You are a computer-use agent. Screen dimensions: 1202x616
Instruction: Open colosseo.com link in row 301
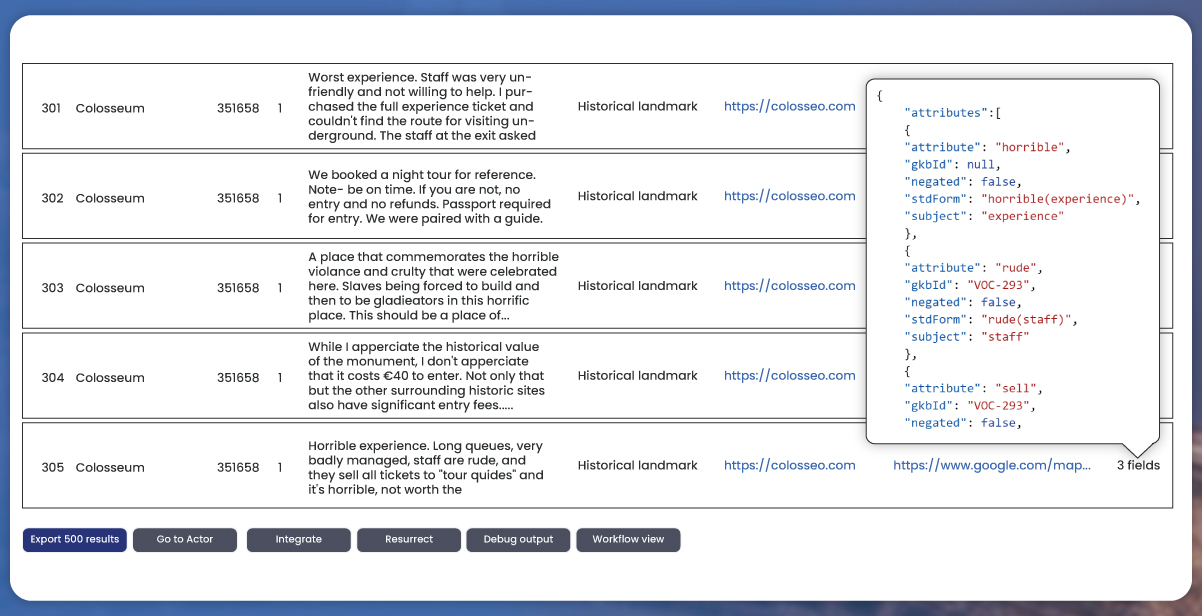pos(790,106)
